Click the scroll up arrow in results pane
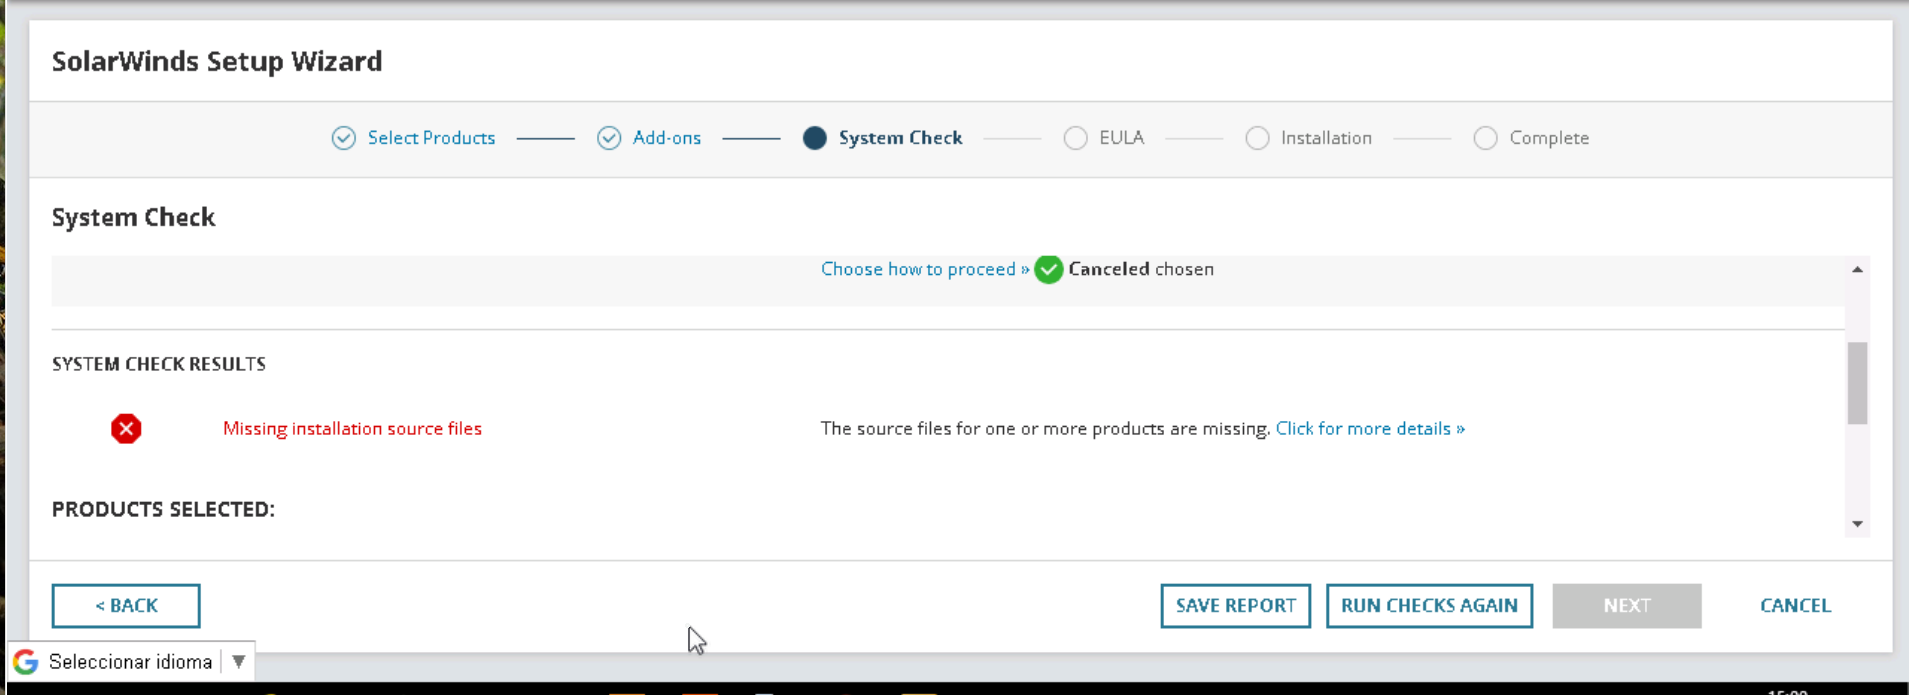Image resolution: width=1909 pixels, height=695 pixels. (x=1857, y=269)
